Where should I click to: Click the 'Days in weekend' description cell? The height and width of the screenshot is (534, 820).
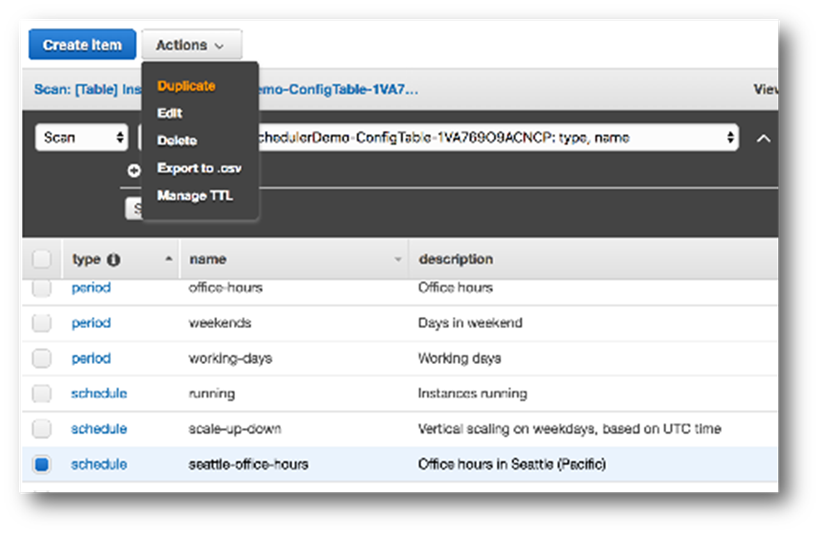point(470,323)
